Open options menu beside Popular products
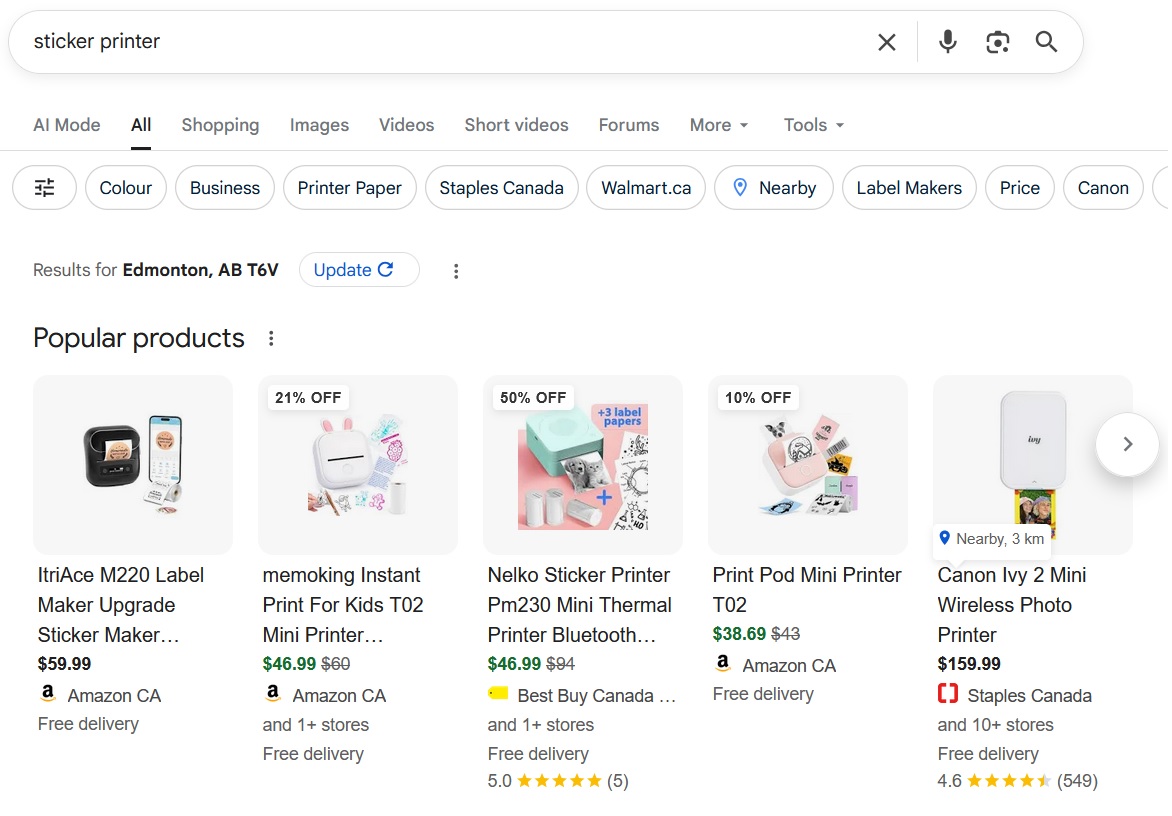This screenshot has height=816, width=1172. tap(271, 339)
